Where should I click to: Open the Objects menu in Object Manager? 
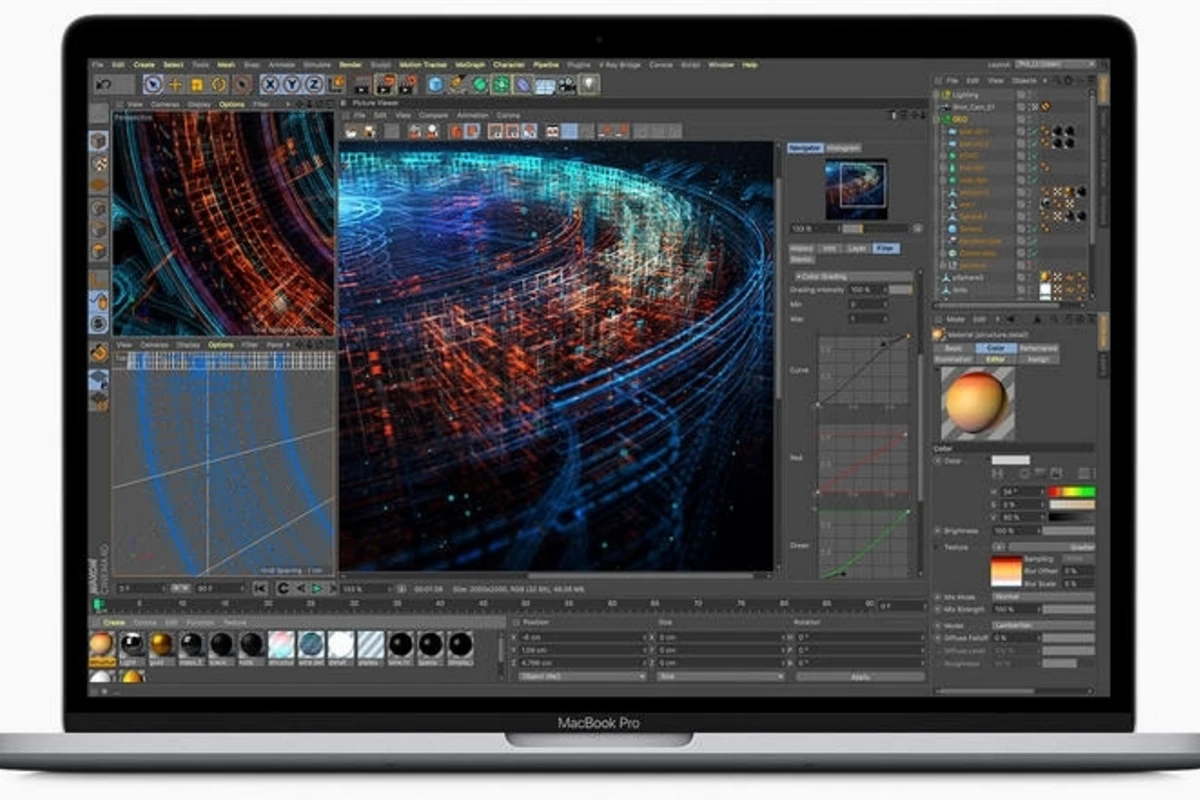pos(1025,80)
